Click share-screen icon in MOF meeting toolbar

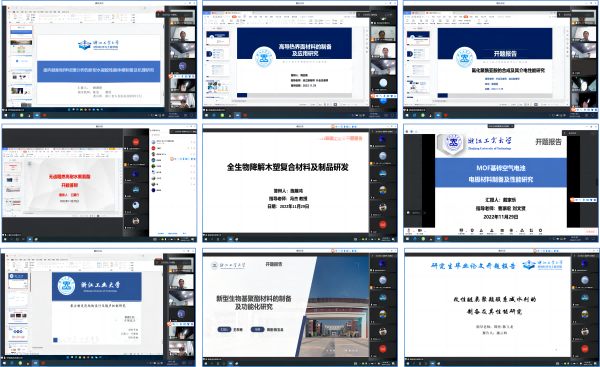(x=461, y=230)
